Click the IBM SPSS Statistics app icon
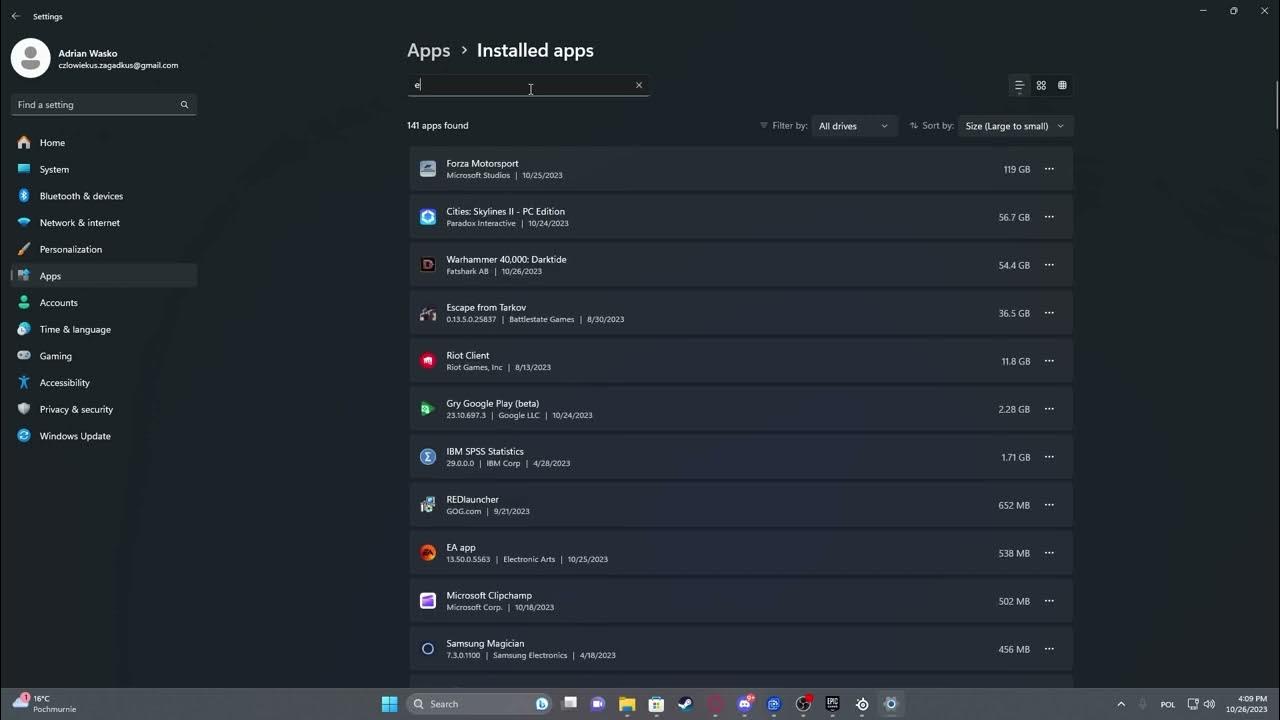This screenshot has height=720, width=1280. 428,457
